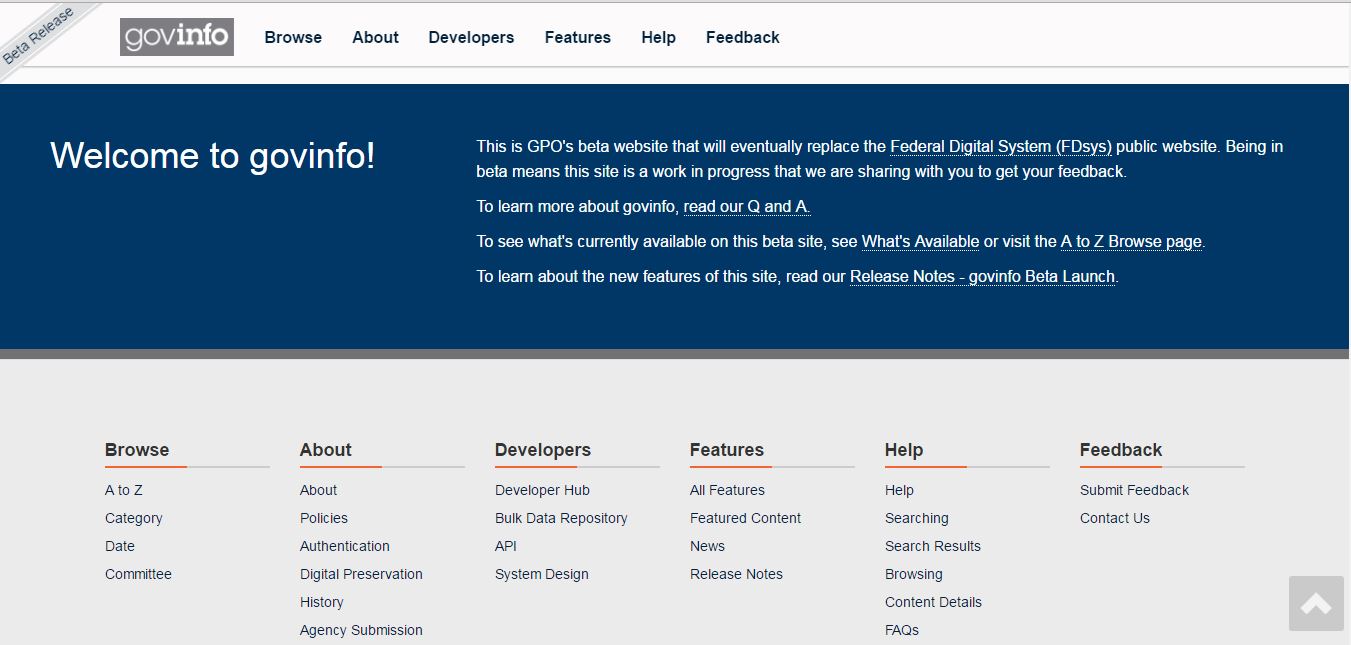Click A to Z in footer Browse list
This screenshot has height=645, width=1351.
pyautogui.click(x=124, y=490)
